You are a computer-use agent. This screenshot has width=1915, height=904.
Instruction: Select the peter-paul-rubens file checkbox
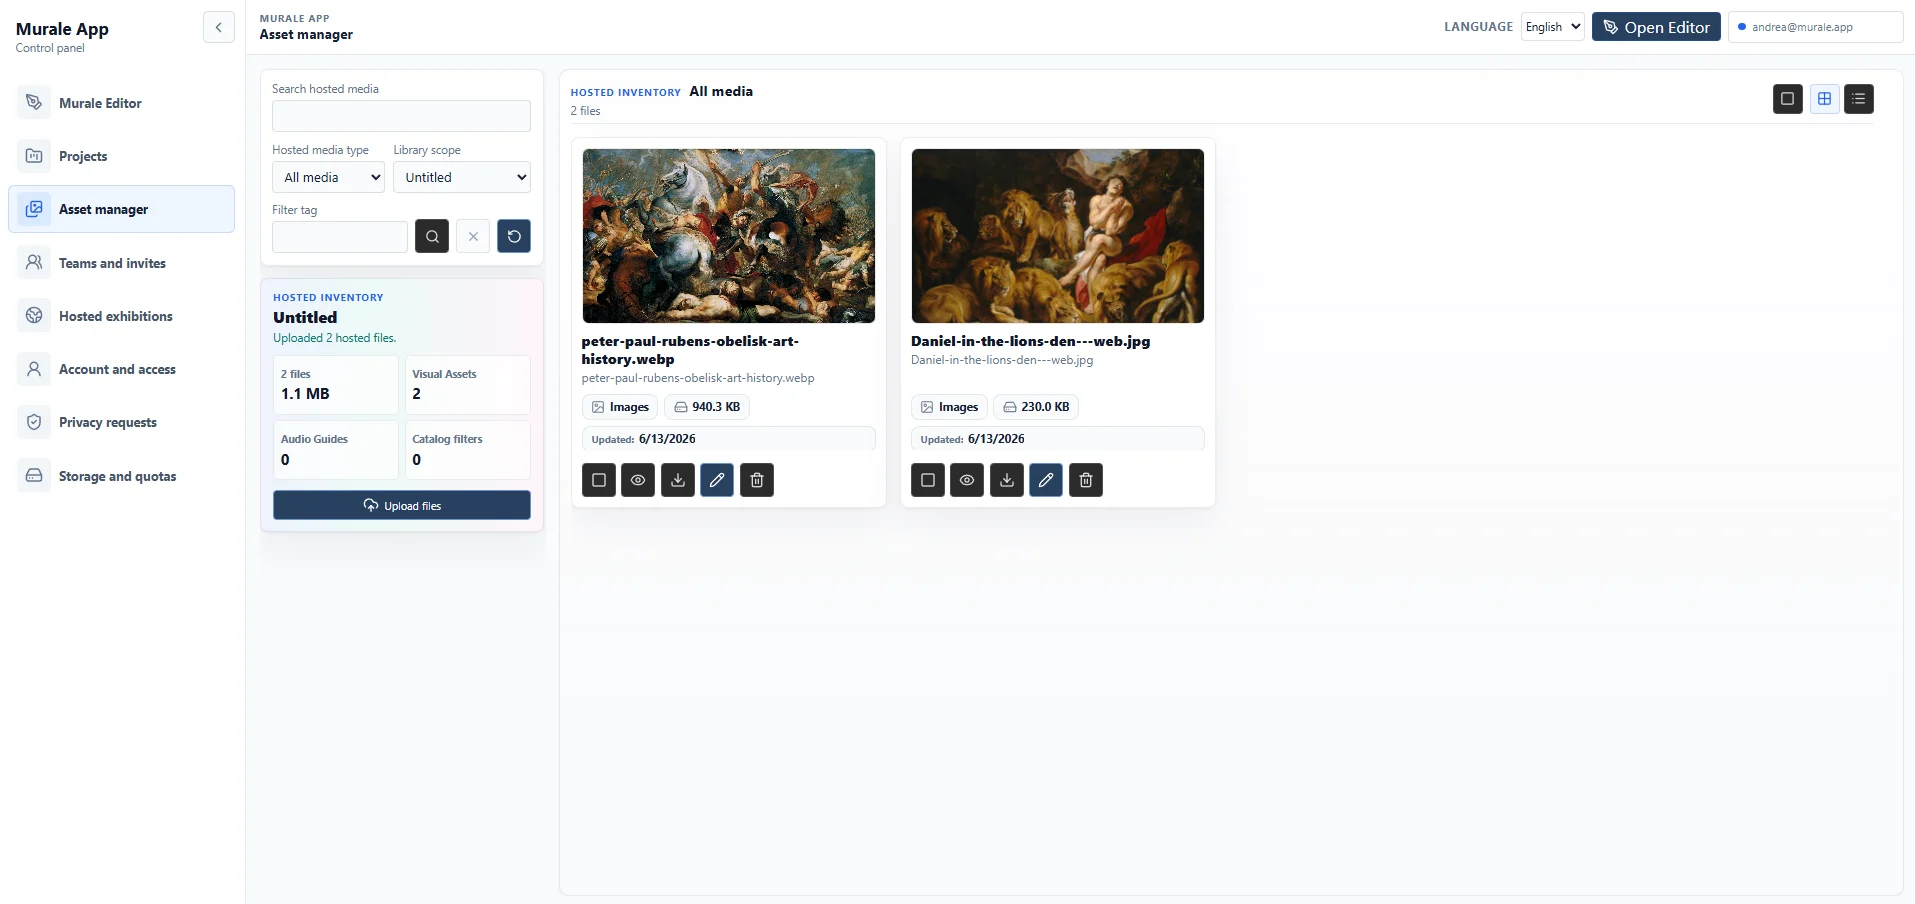point(599,480)
